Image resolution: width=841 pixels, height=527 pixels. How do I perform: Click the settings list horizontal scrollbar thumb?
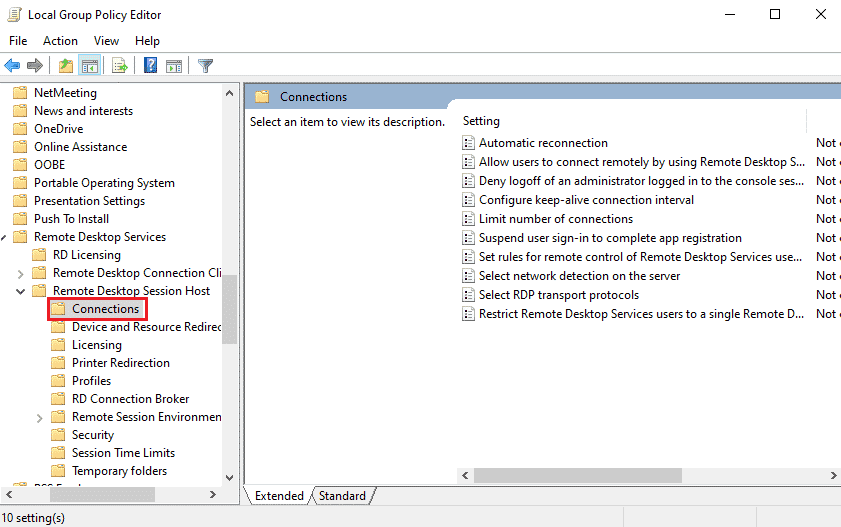pos(578,476)
